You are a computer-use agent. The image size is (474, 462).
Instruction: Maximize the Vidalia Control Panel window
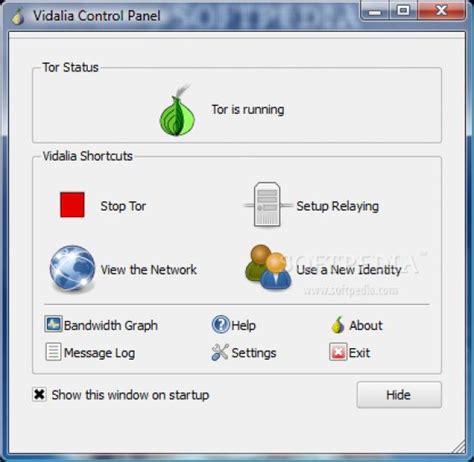(x=403, y=11)
